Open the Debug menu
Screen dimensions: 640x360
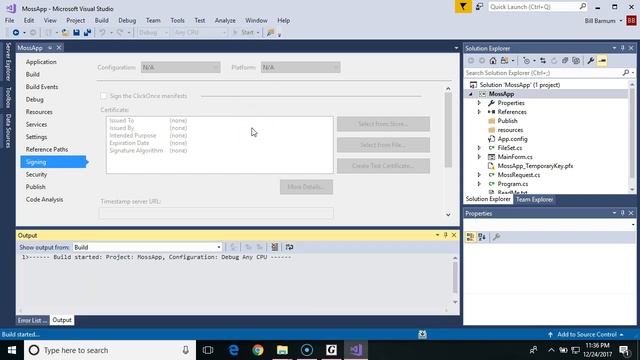click(x=127, y=20)
